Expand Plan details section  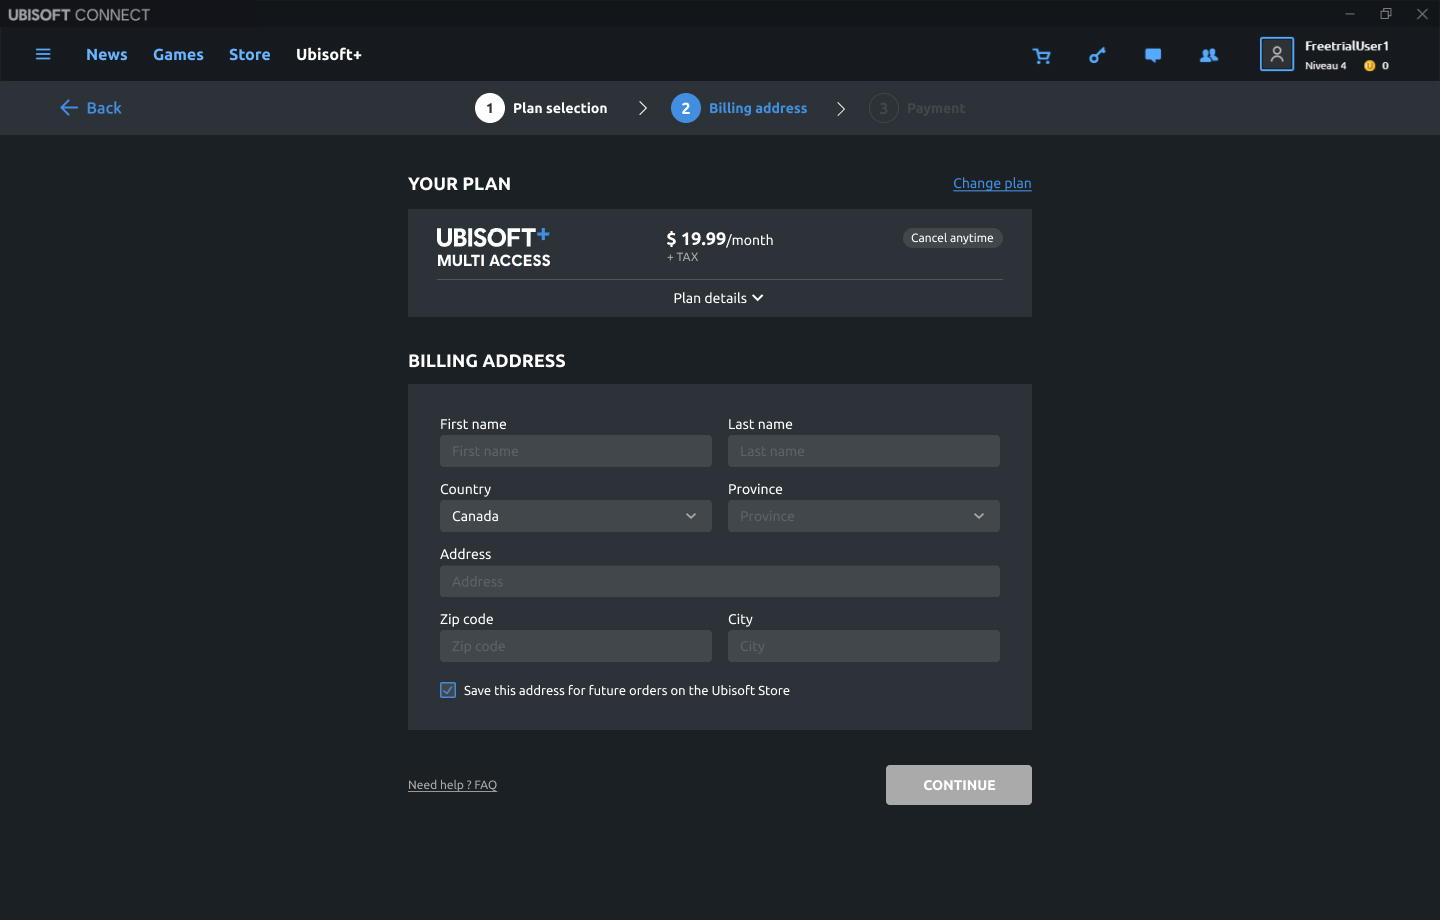pyautogui.click(x=718, y=298)
